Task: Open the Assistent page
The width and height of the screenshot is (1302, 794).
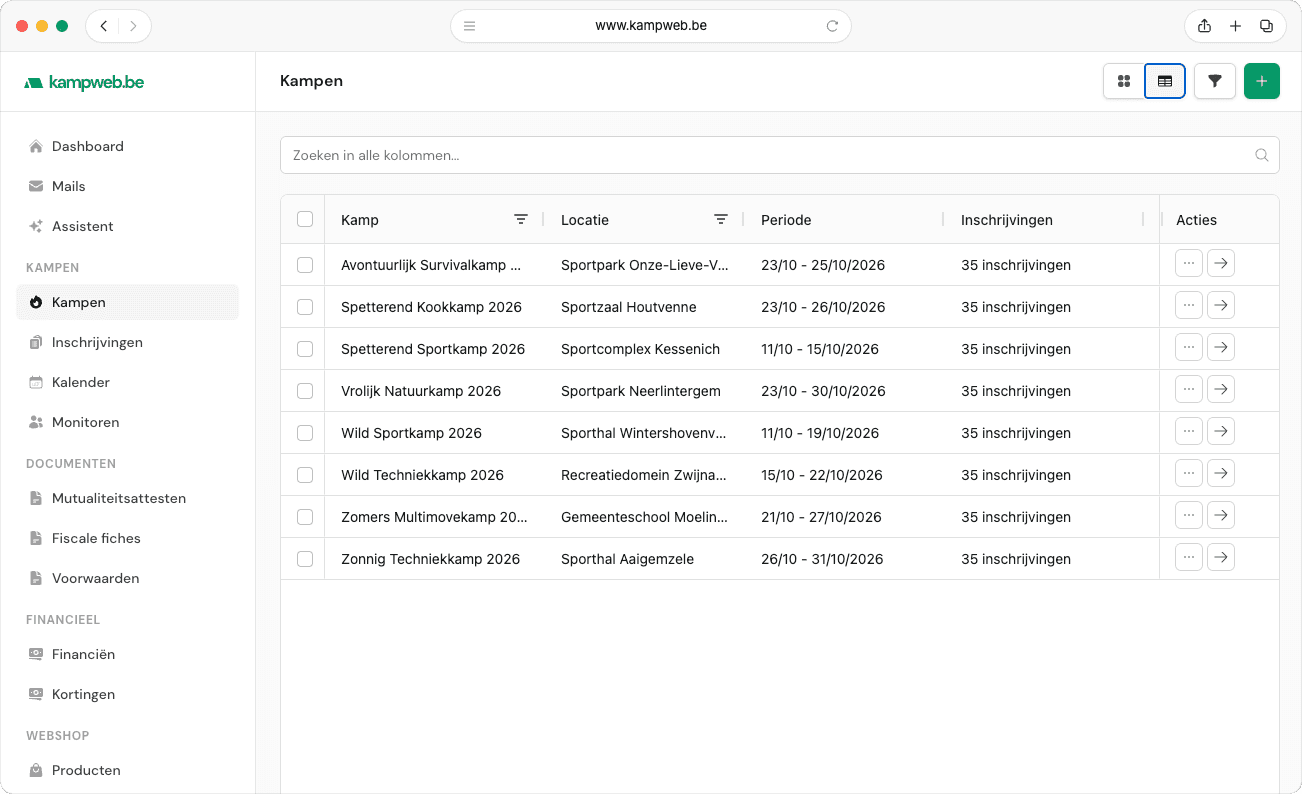Action: (127, 226)
